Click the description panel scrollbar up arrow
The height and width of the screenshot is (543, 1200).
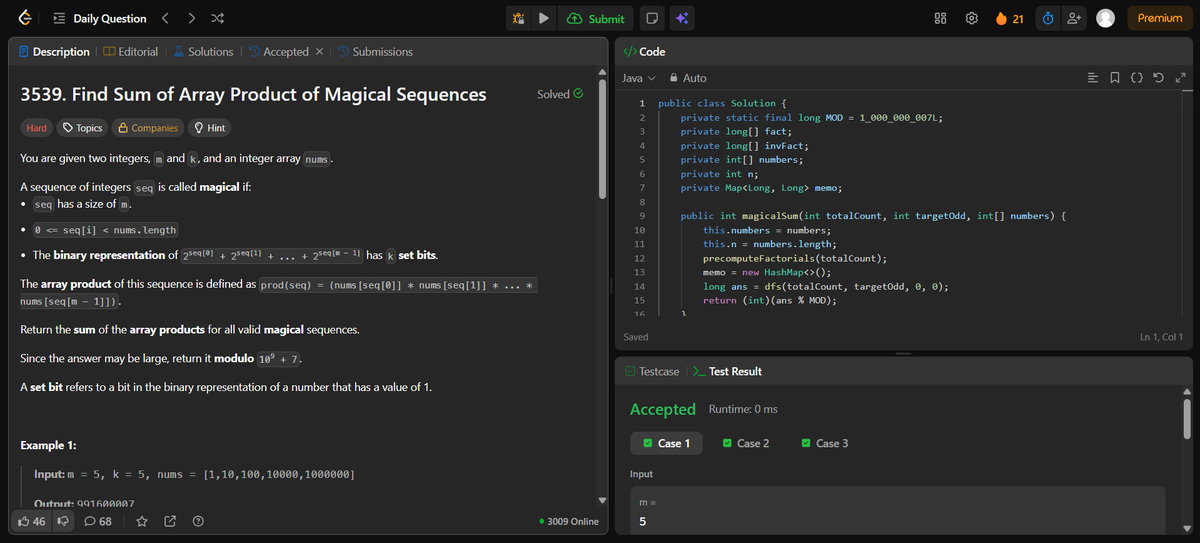pos(602,72)
